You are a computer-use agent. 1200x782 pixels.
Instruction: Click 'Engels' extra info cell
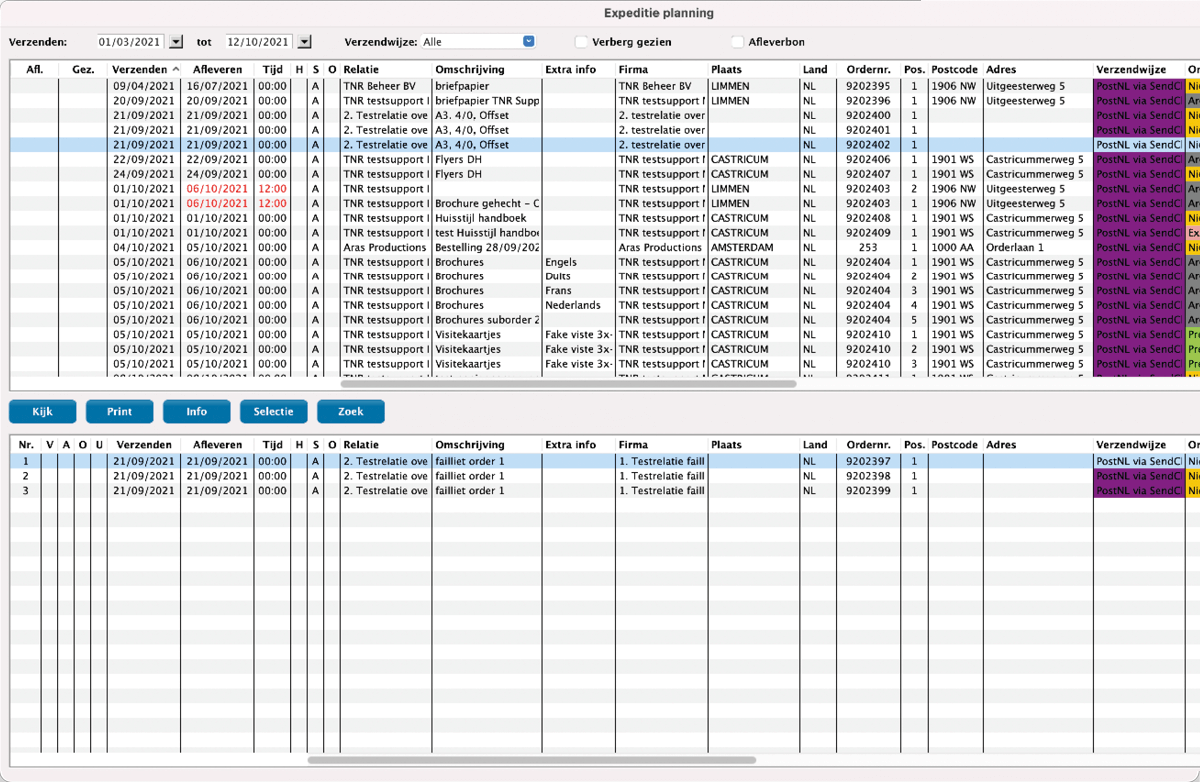(578, 262)
